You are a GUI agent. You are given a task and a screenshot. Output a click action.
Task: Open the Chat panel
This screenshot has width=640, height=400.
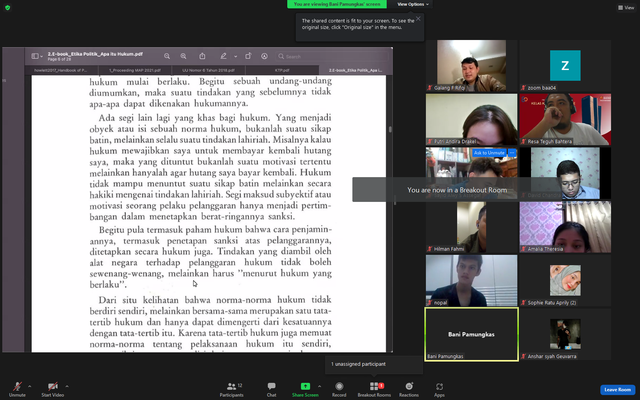(271, 389)
